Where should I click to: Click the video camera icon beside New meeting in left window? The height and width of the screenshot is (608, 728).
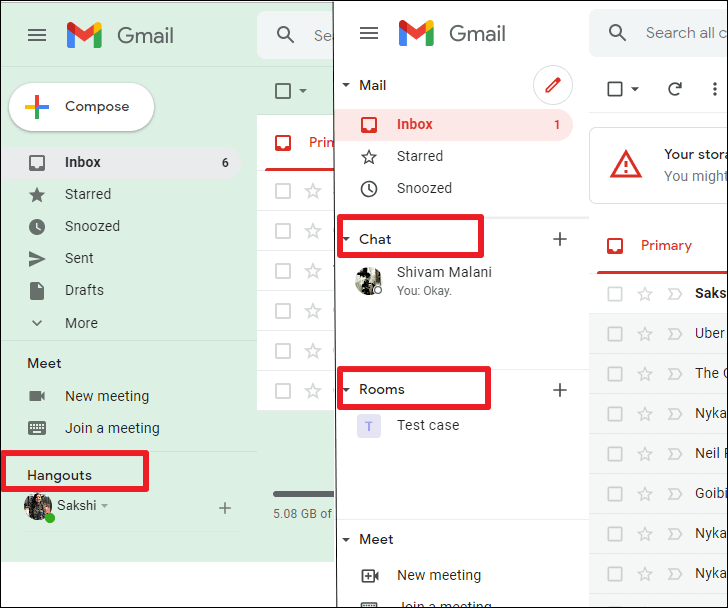(37, 396)
